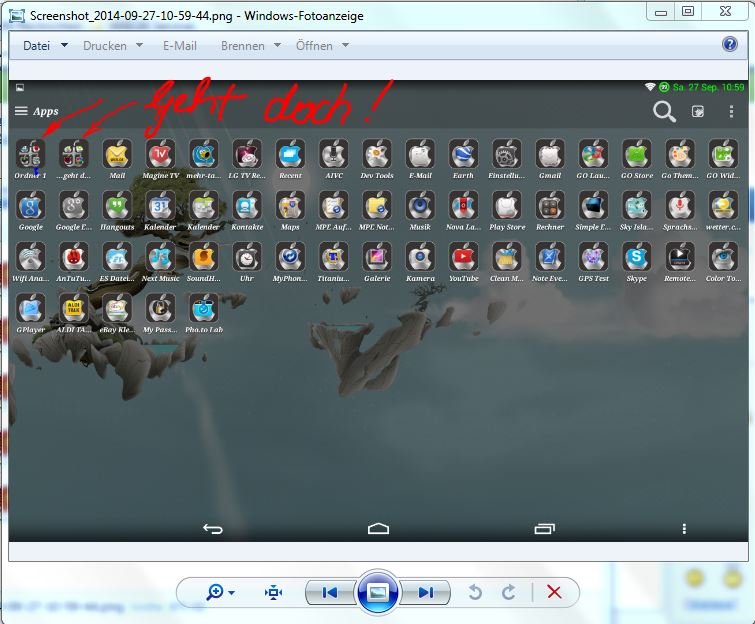Open the zoom magnifier control
Image resolution: width=755 pixels, height=624 pixels.
pos(215,592)
